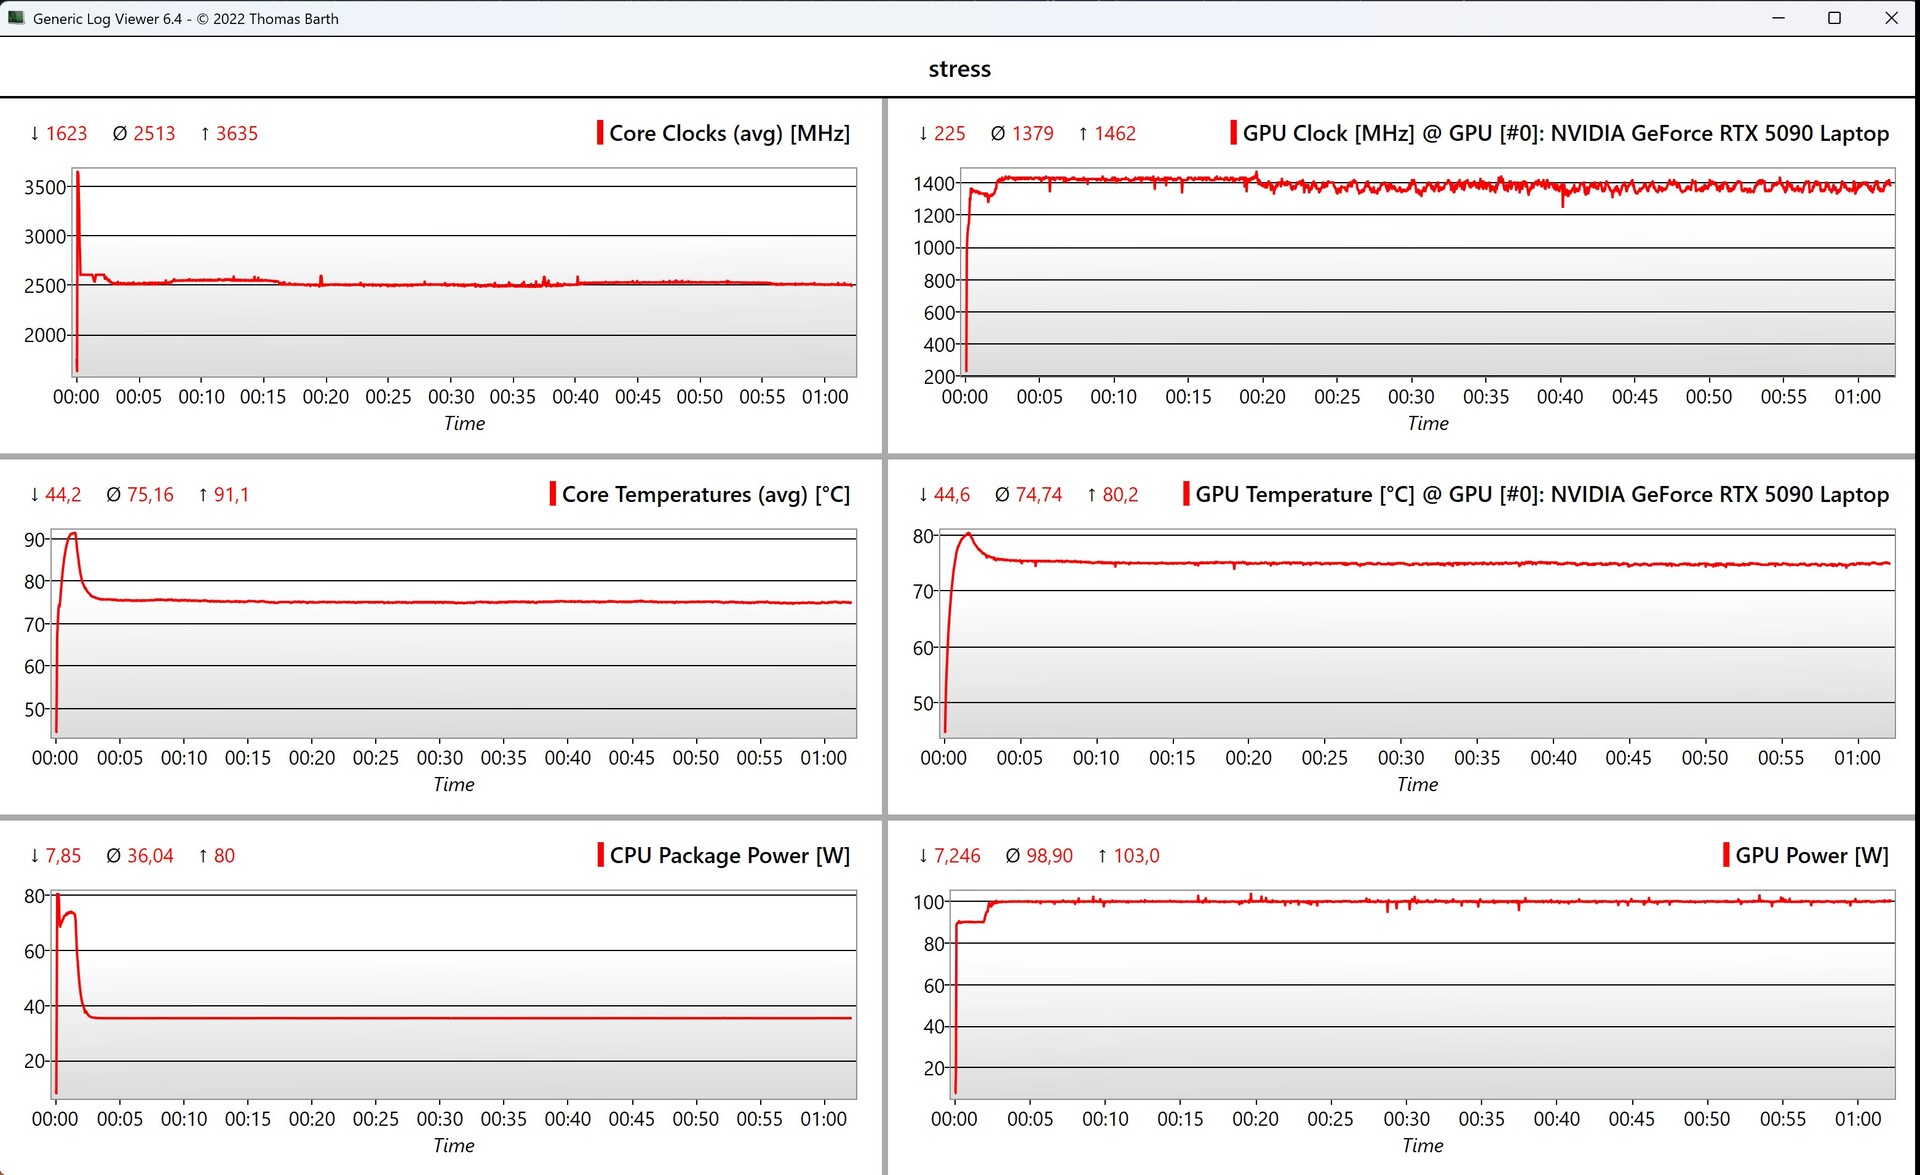
Task: Click red swatch beside Core Clocks legend
Action: pyautogui.click(x=599, y=133)
